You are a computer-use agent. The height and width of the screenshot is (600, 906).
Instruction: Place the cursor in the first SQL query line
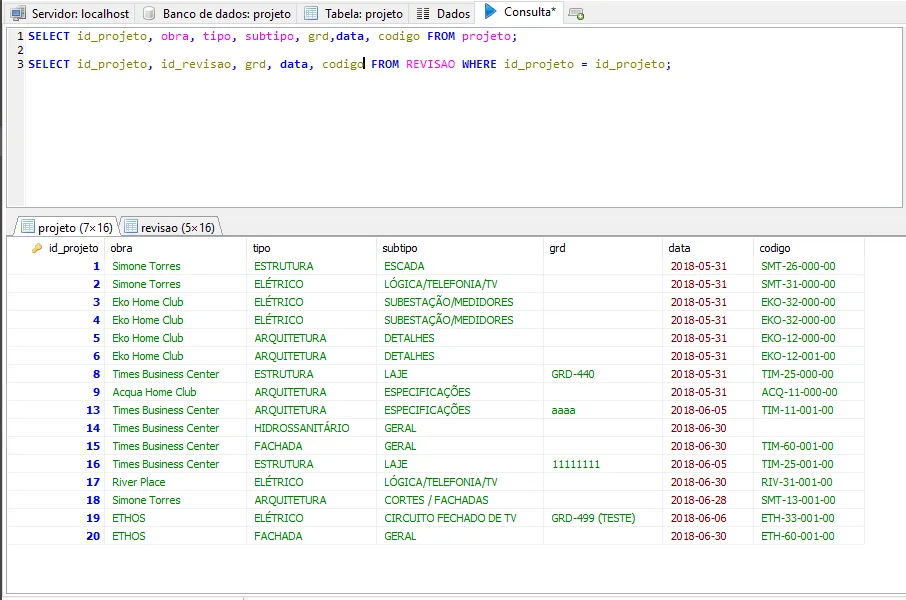click(272, 36)
